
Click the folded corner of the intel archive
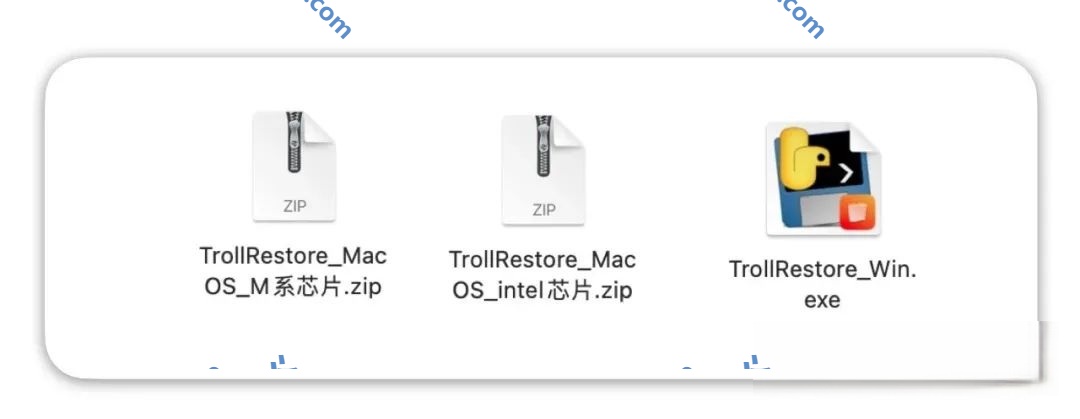(x=572, y=131)
